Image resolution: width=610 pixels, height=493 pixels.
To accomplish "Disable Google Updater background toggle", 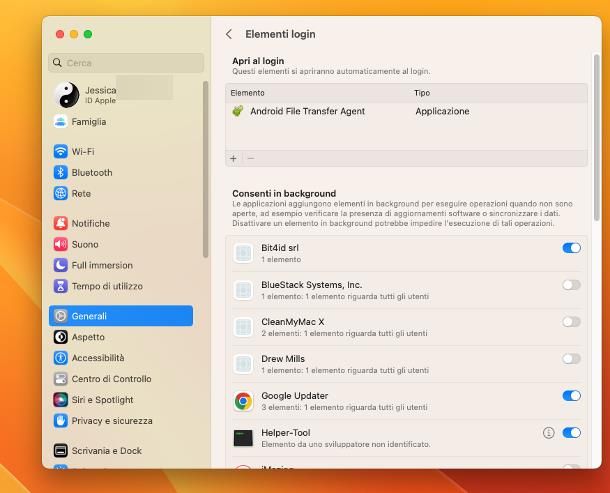I will click(x=571, y=396).
